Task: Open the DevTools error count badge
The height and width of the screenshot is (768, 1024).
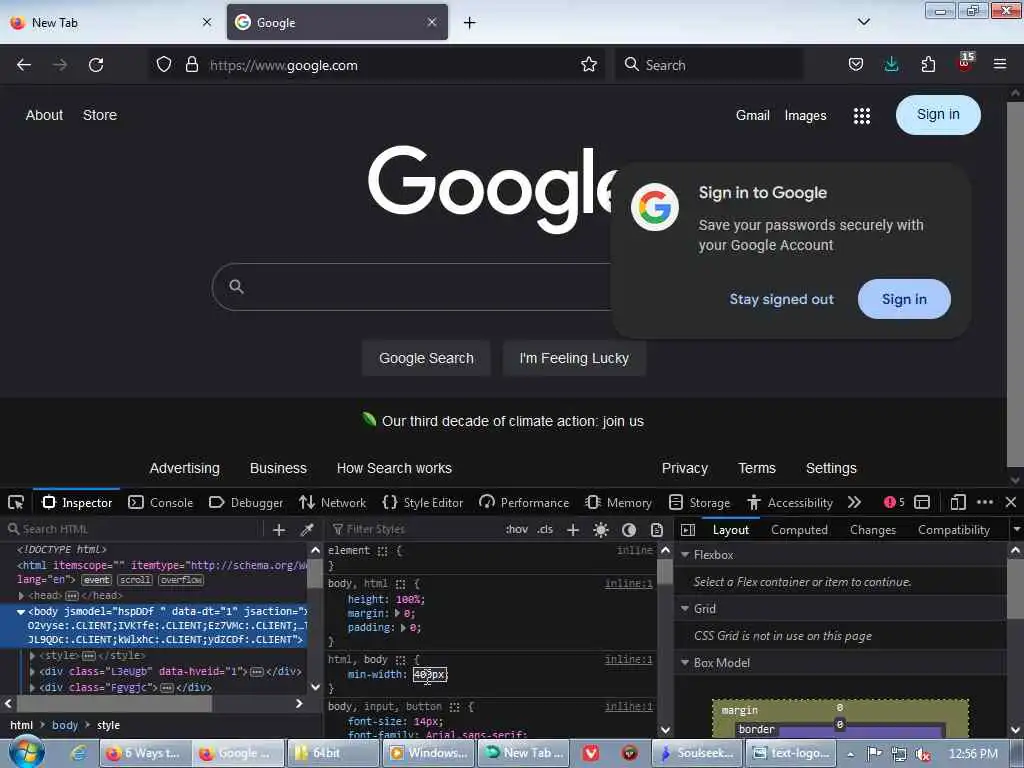Action: (x=894, y=502)
